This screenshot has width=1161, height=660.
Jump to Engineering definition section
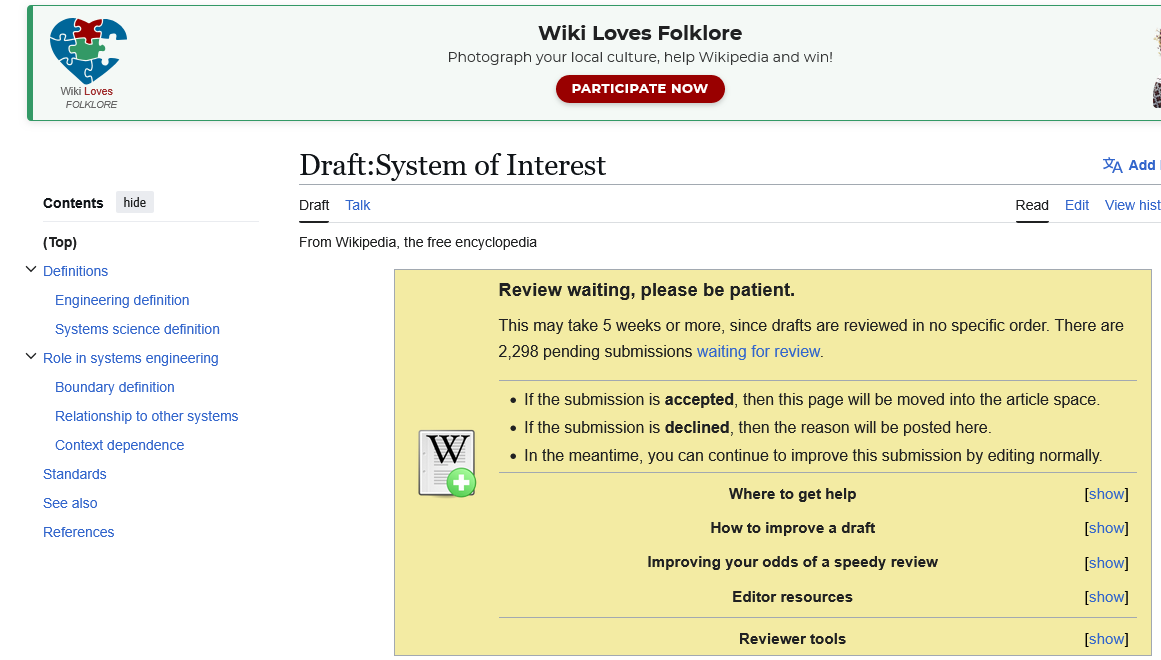(x=122, y=300)
